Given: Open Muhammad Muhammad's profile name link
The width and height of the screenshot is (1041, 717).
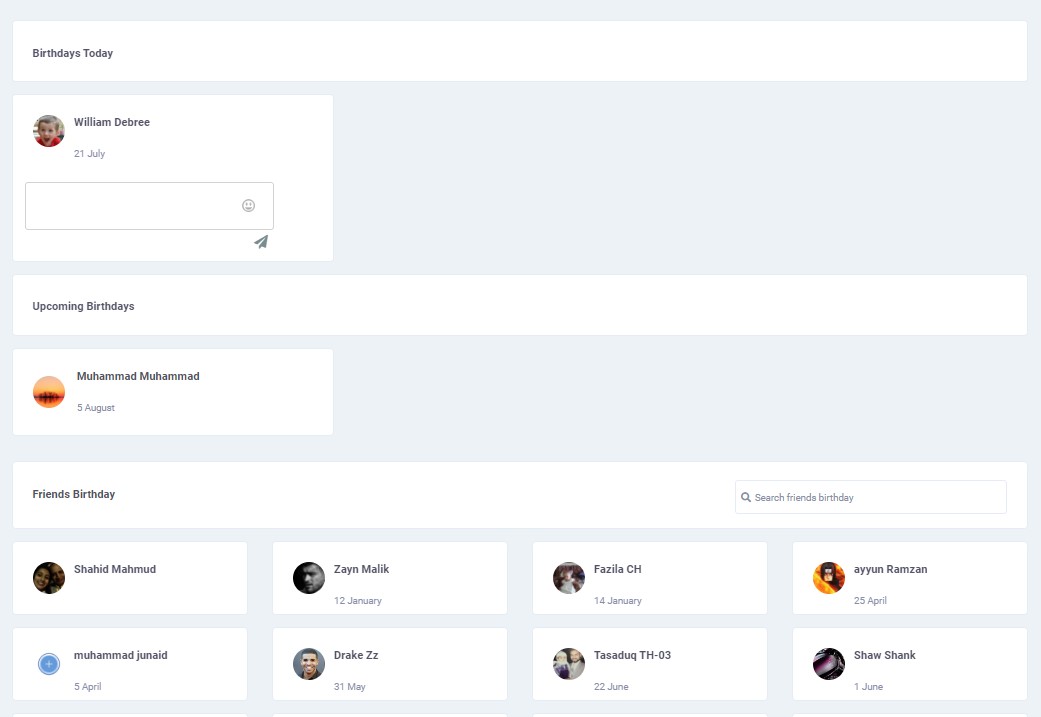Looking at the screenshot, I should (138, 376).
